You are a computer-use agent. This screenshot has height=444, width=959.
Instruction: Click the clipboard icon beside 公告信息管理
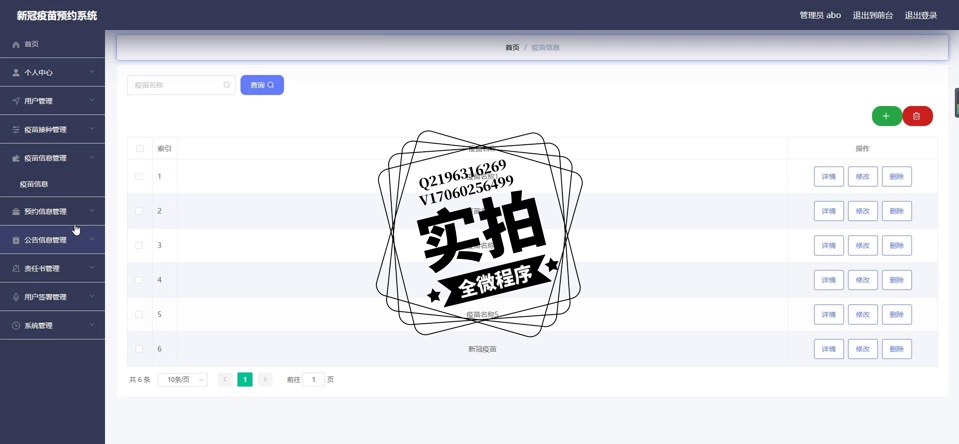16,240
